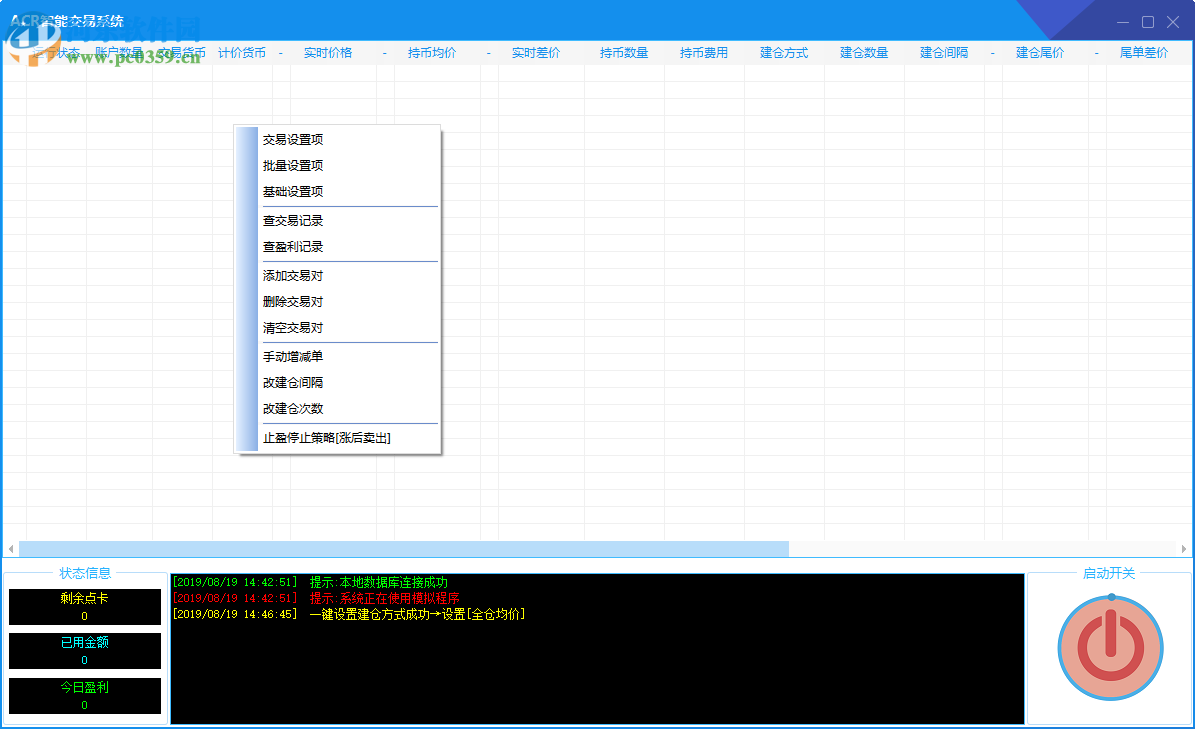The width and height of the screenshot is (1195, 729).
Task: Click 查交易记录 to view trade records
Action: click(293, 220)
